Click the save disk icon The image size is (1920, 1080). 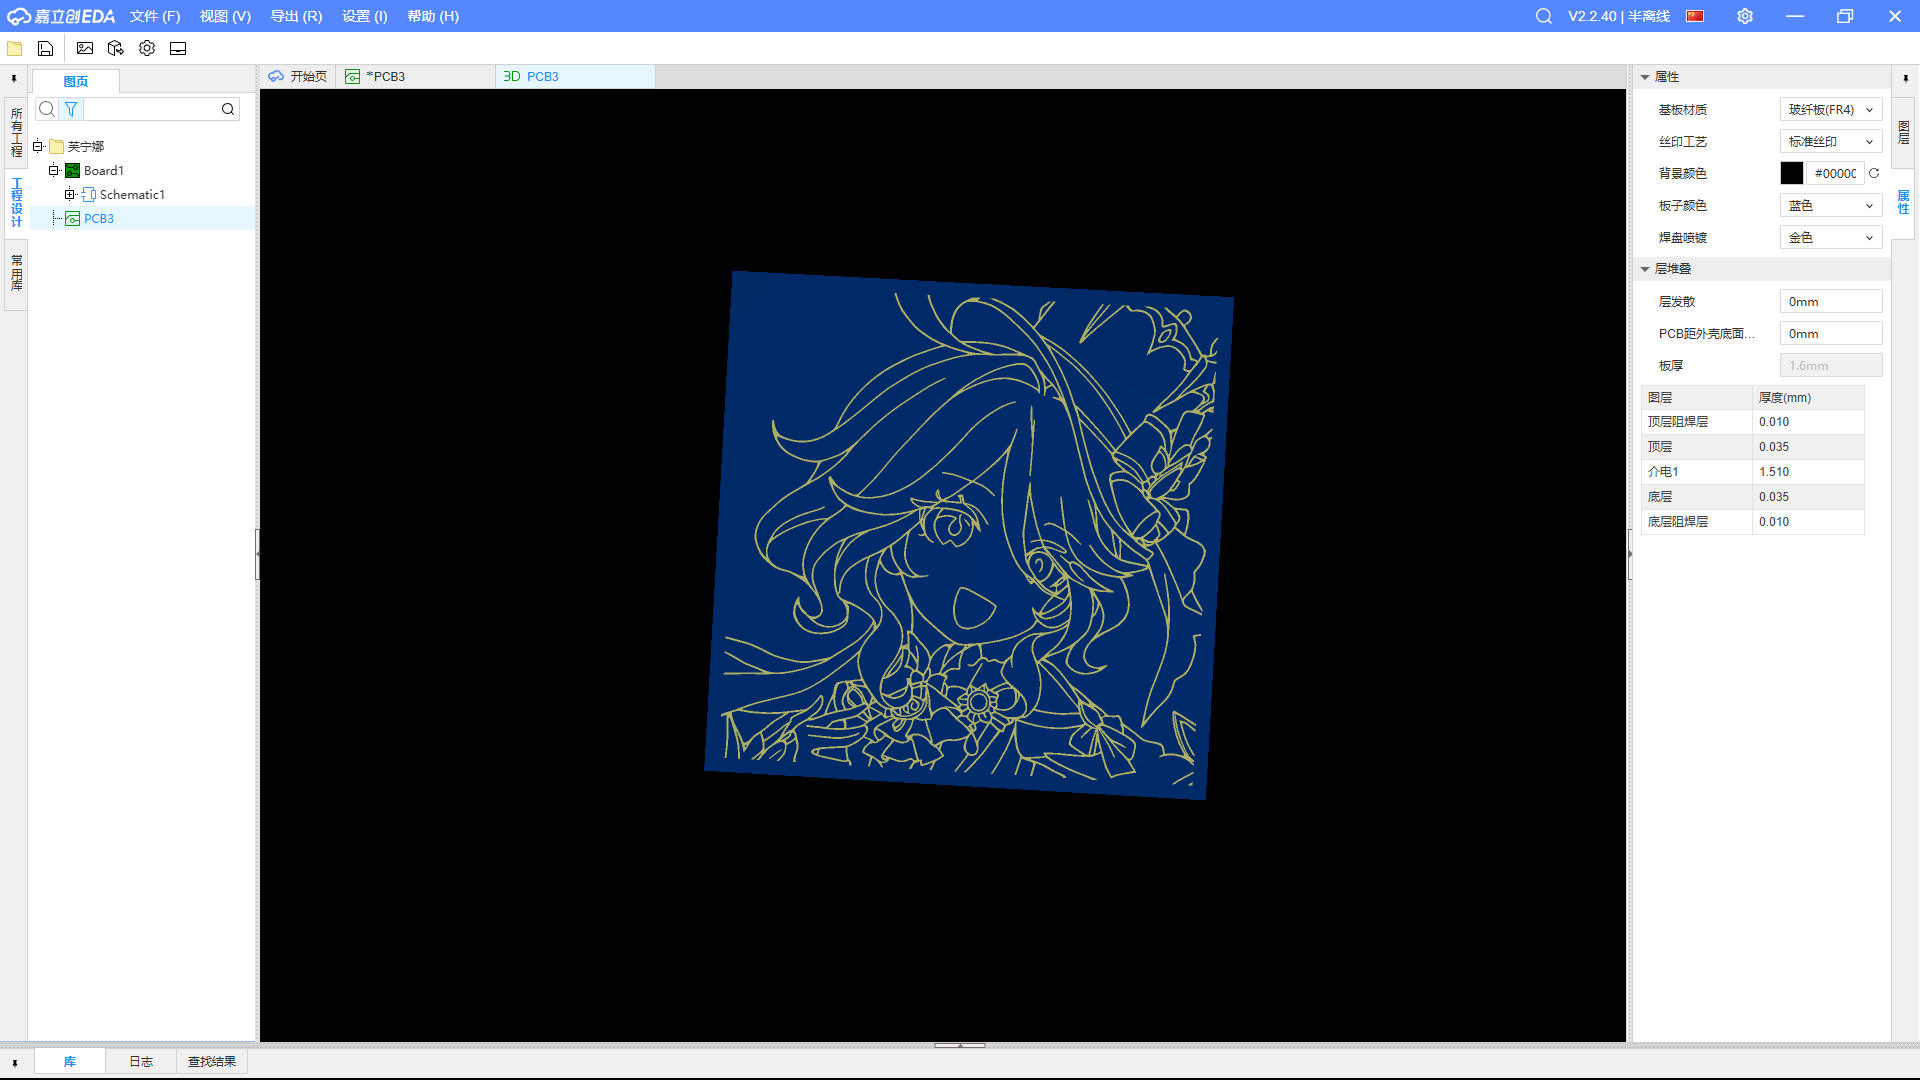[45, 48]
